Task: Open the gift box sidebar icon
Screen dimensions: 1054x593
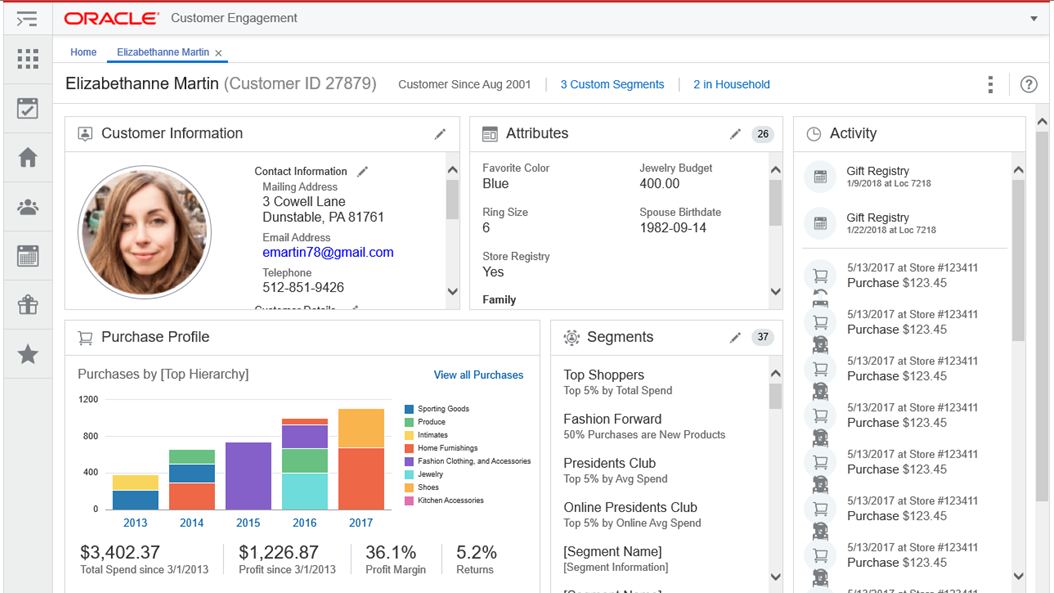Action: point(28,305)
